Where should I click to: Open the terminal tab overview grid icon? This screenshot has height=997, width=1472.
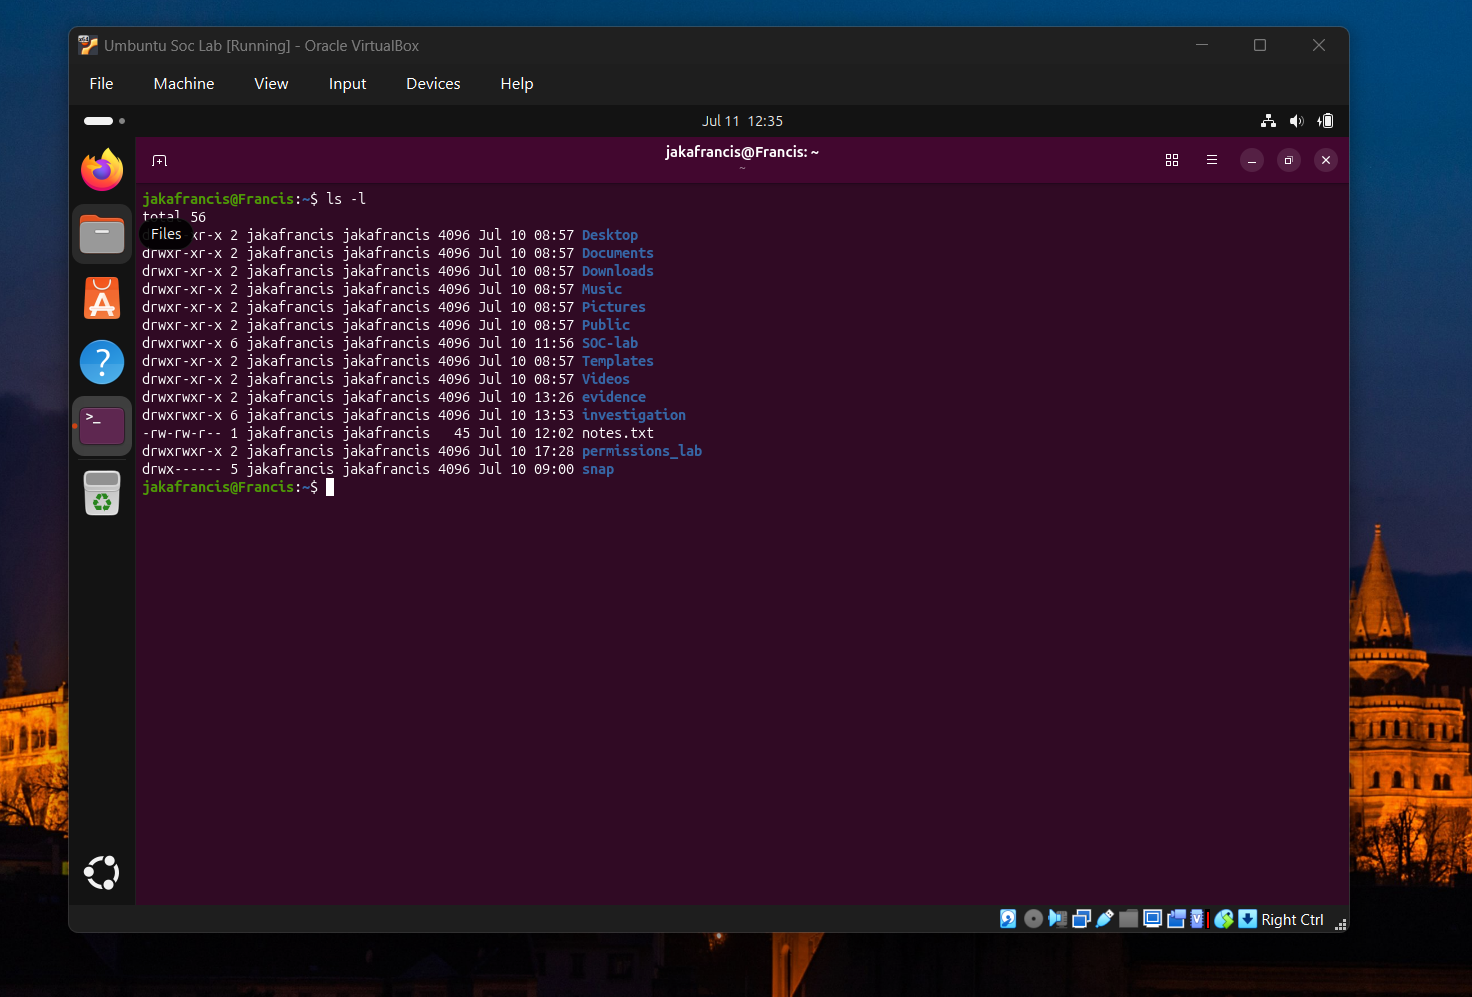[x=1172, y=160]
